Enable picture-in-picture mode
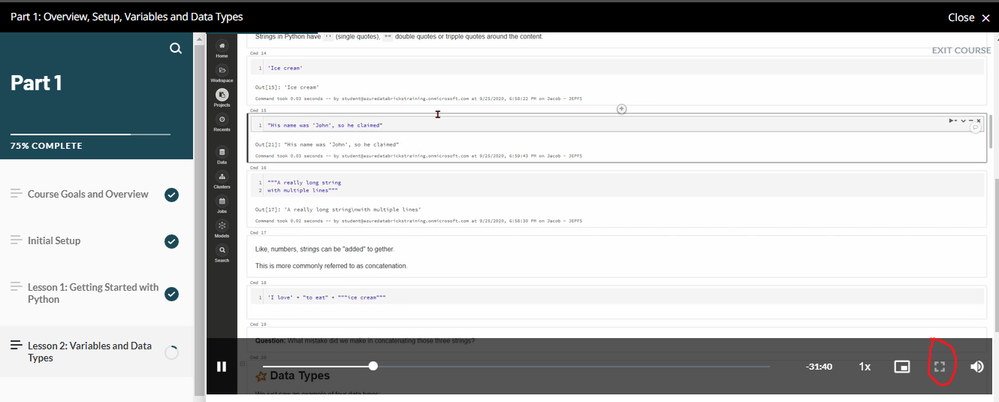The width and height of the screenshot is (999, 402). pyautogui.click(x=901, y=367)
